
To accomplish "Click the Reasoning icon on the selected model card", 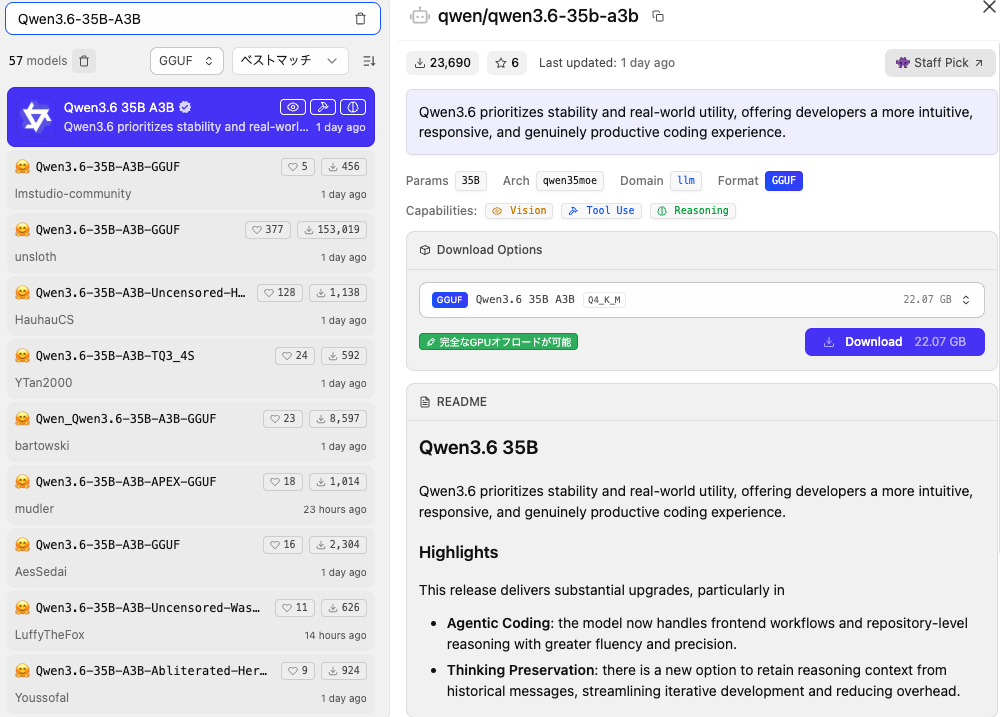I will pyautogui.click(x=352, y=107).
